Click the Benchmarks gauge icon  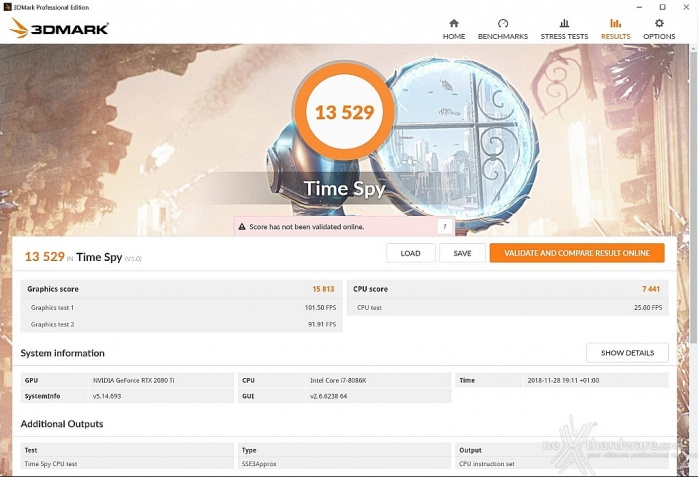click(x=503, y=23)
